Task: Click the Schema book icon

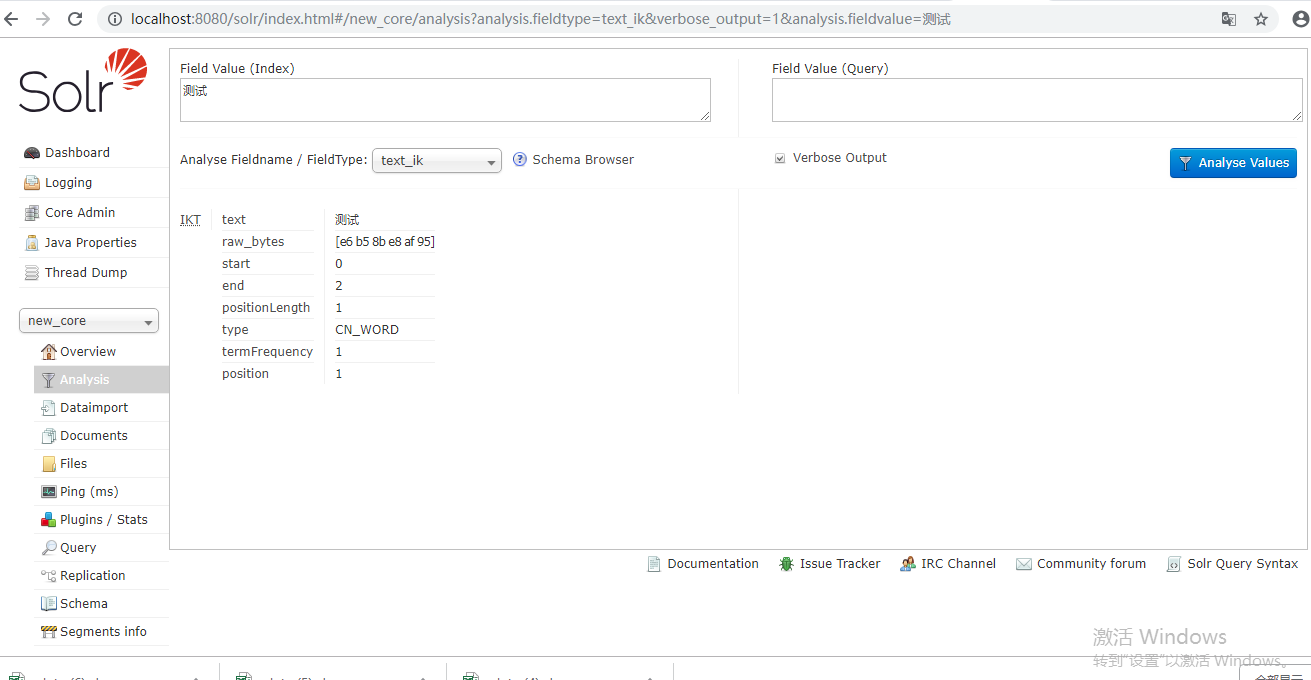Action: click(48, 604)
